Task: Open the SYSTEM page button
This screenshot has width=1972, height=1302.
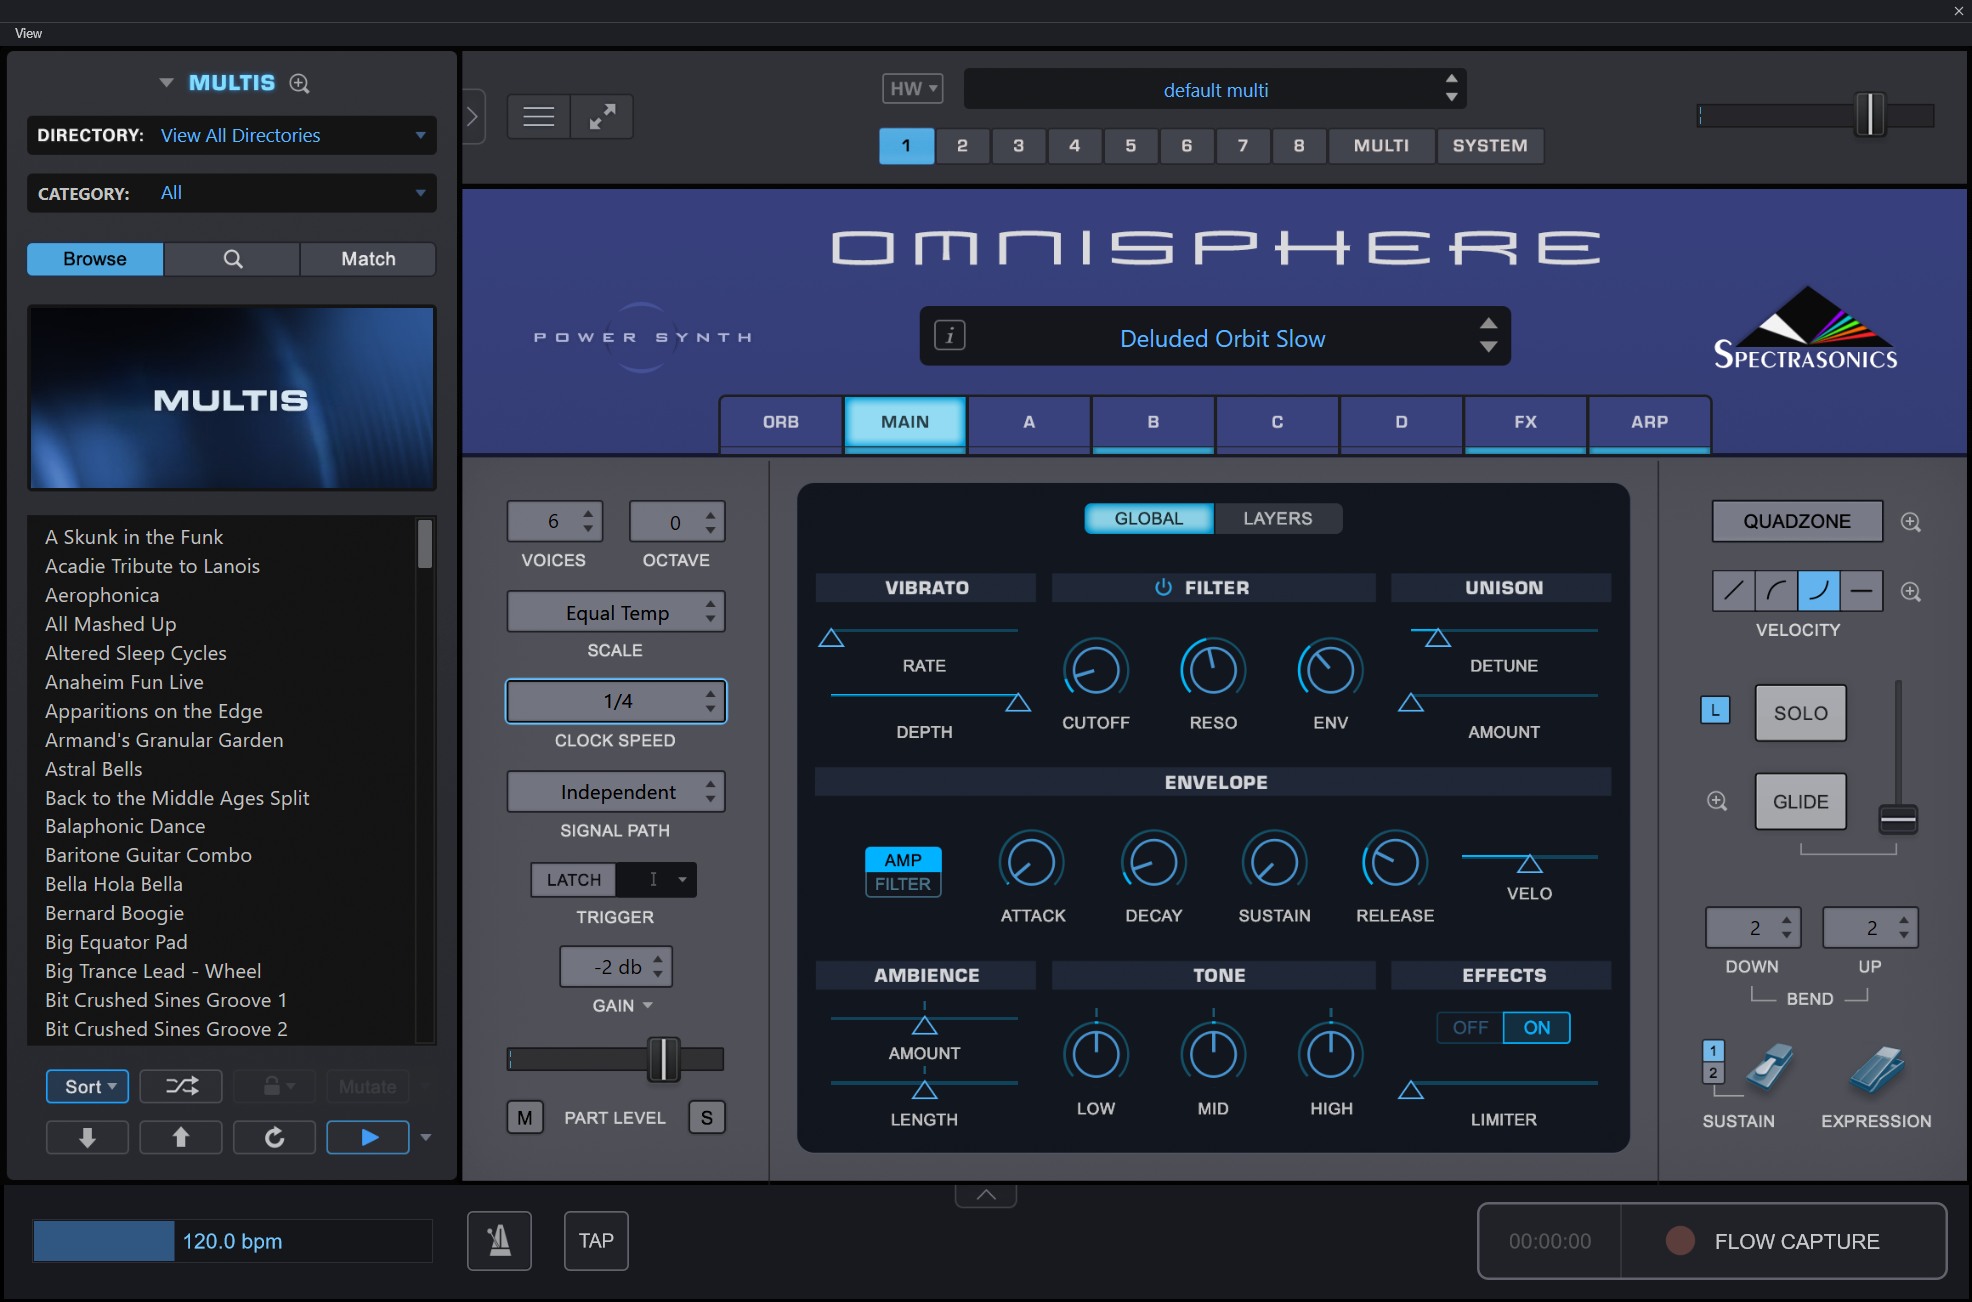Action: pos(1490,145)
